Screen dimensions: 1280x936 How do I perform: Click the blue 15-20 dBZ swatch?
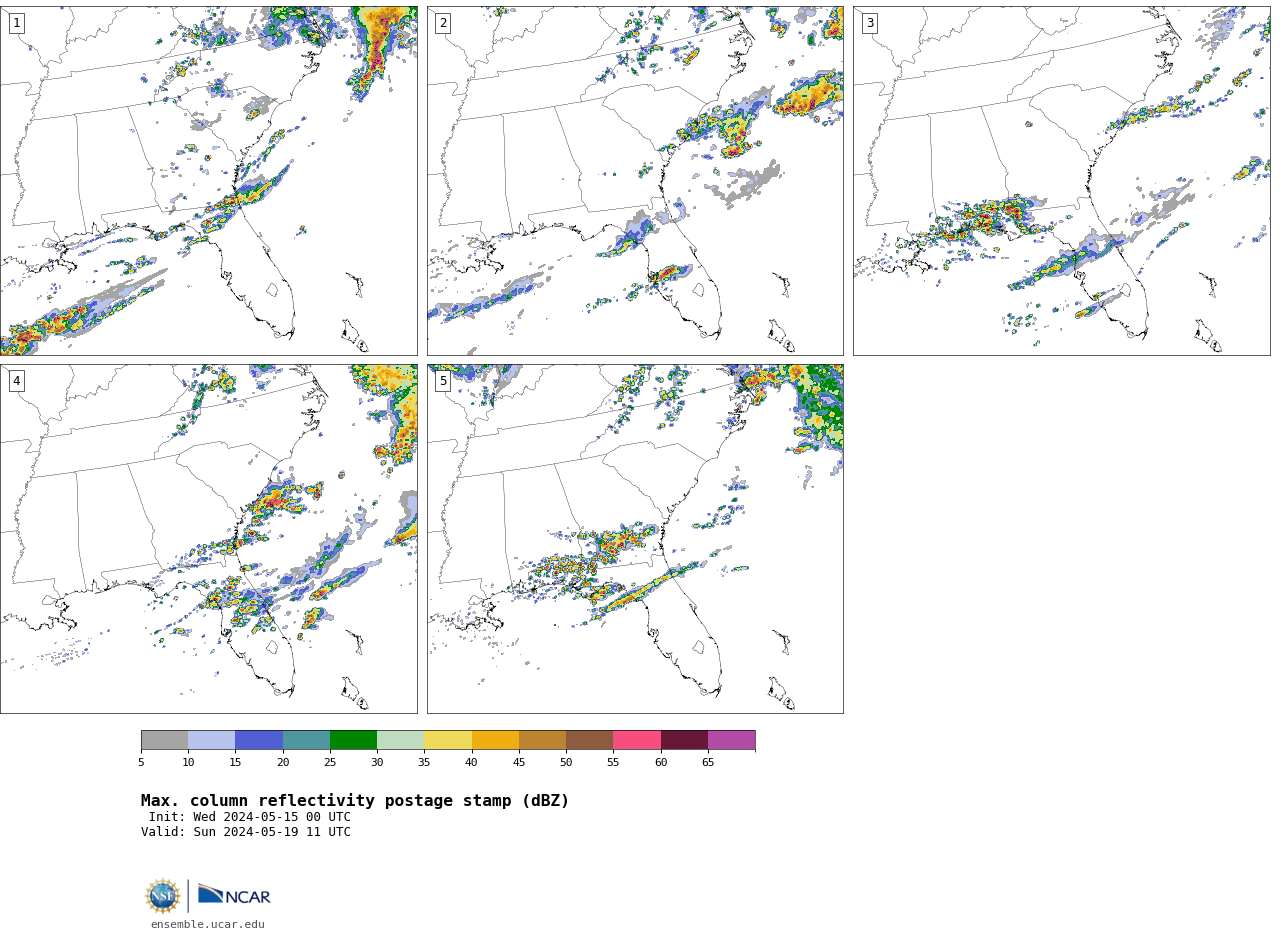coord(259,740)
